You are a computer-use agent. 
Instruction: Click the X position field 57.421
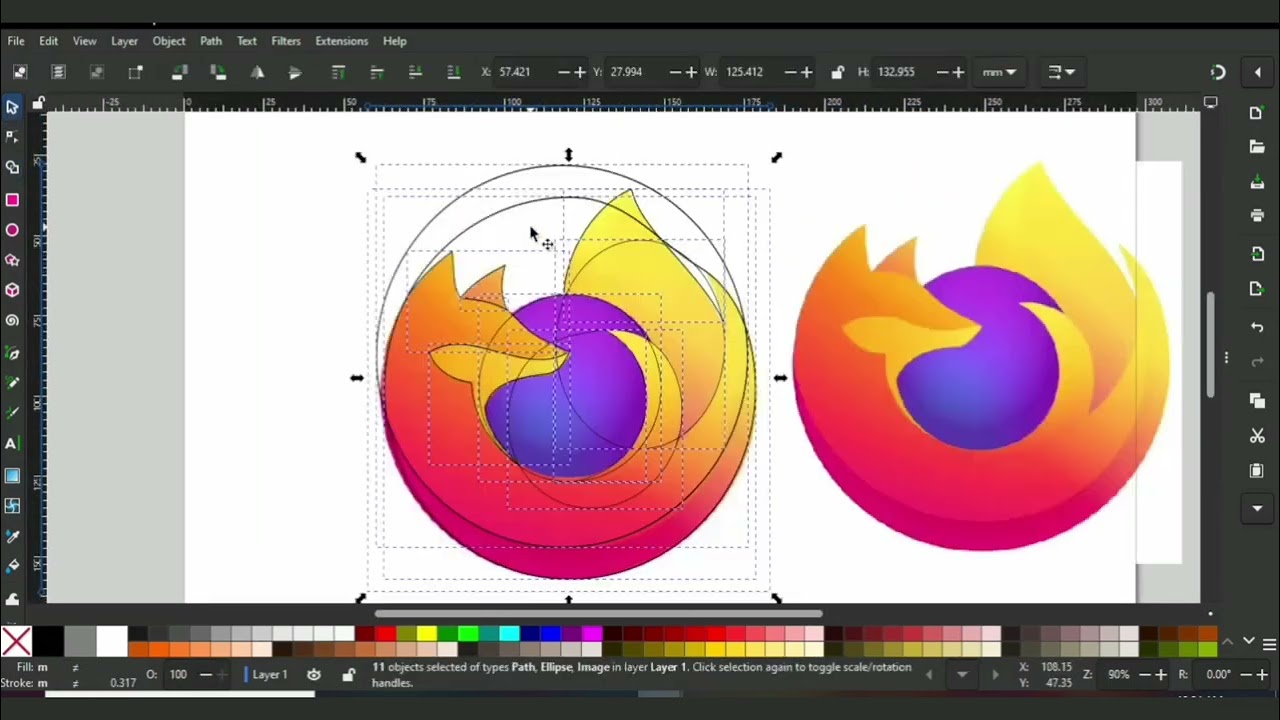pyautogui.click(x=524, y=72)
